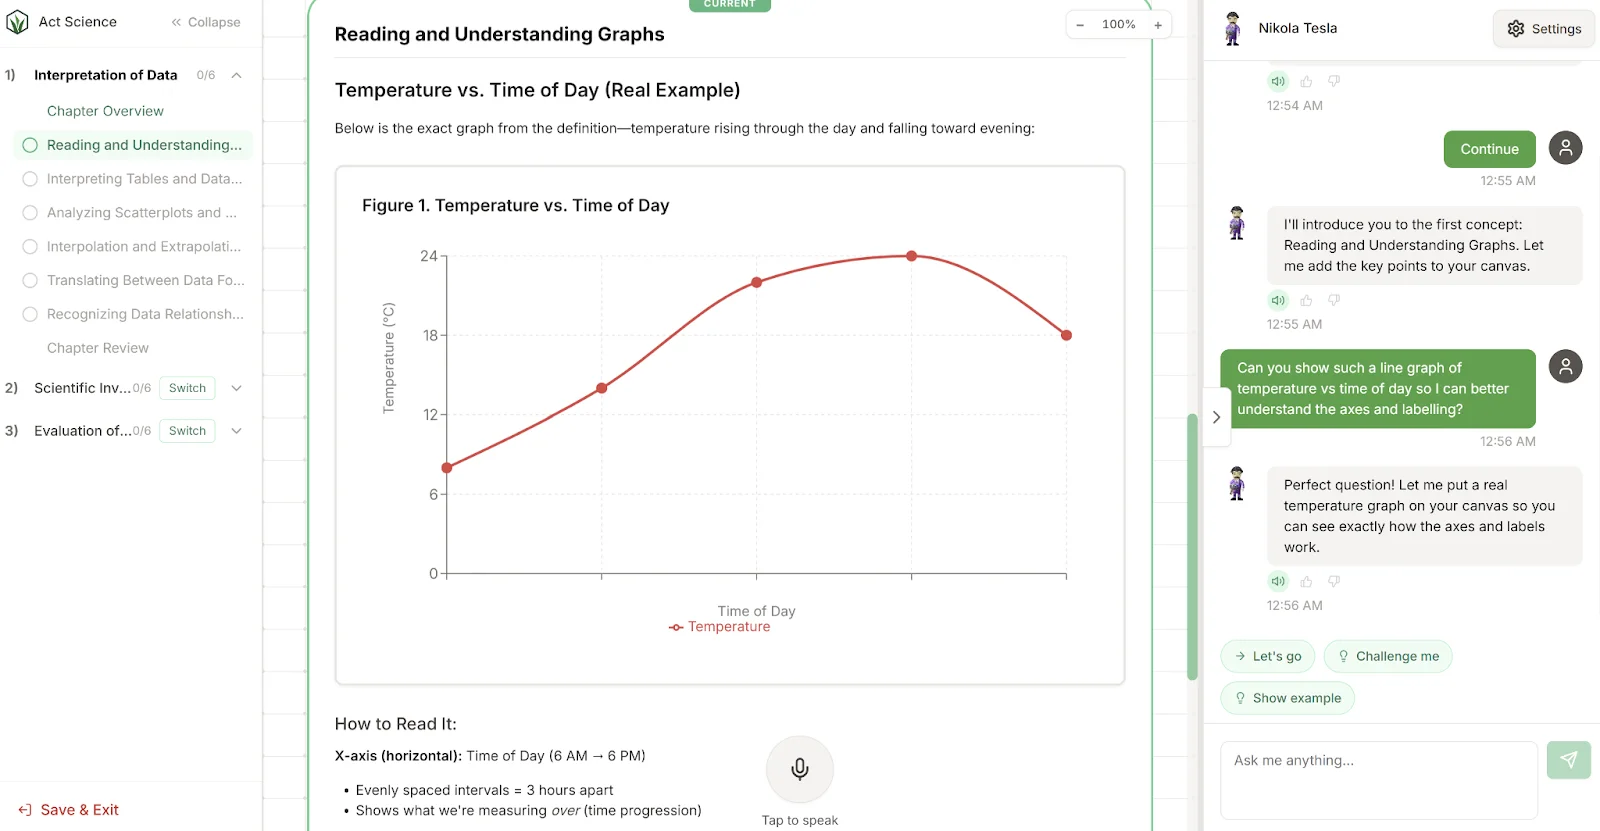Give a thumbs up to the latest tutor reply
This screenshot has width=1600, height=831.
(1306, 581)
